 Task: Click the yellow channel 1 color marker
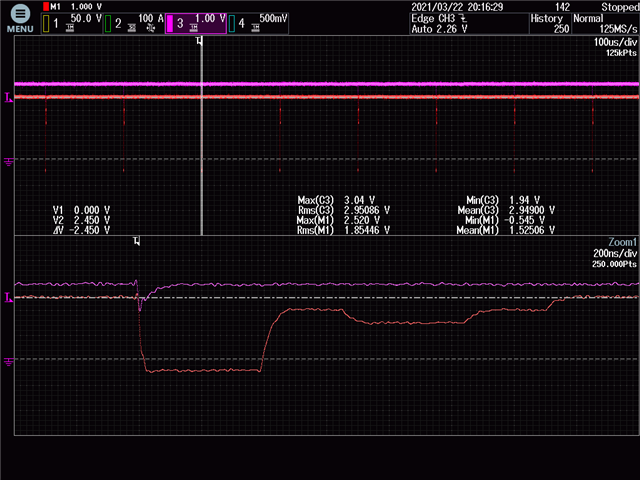pos(46,24)
